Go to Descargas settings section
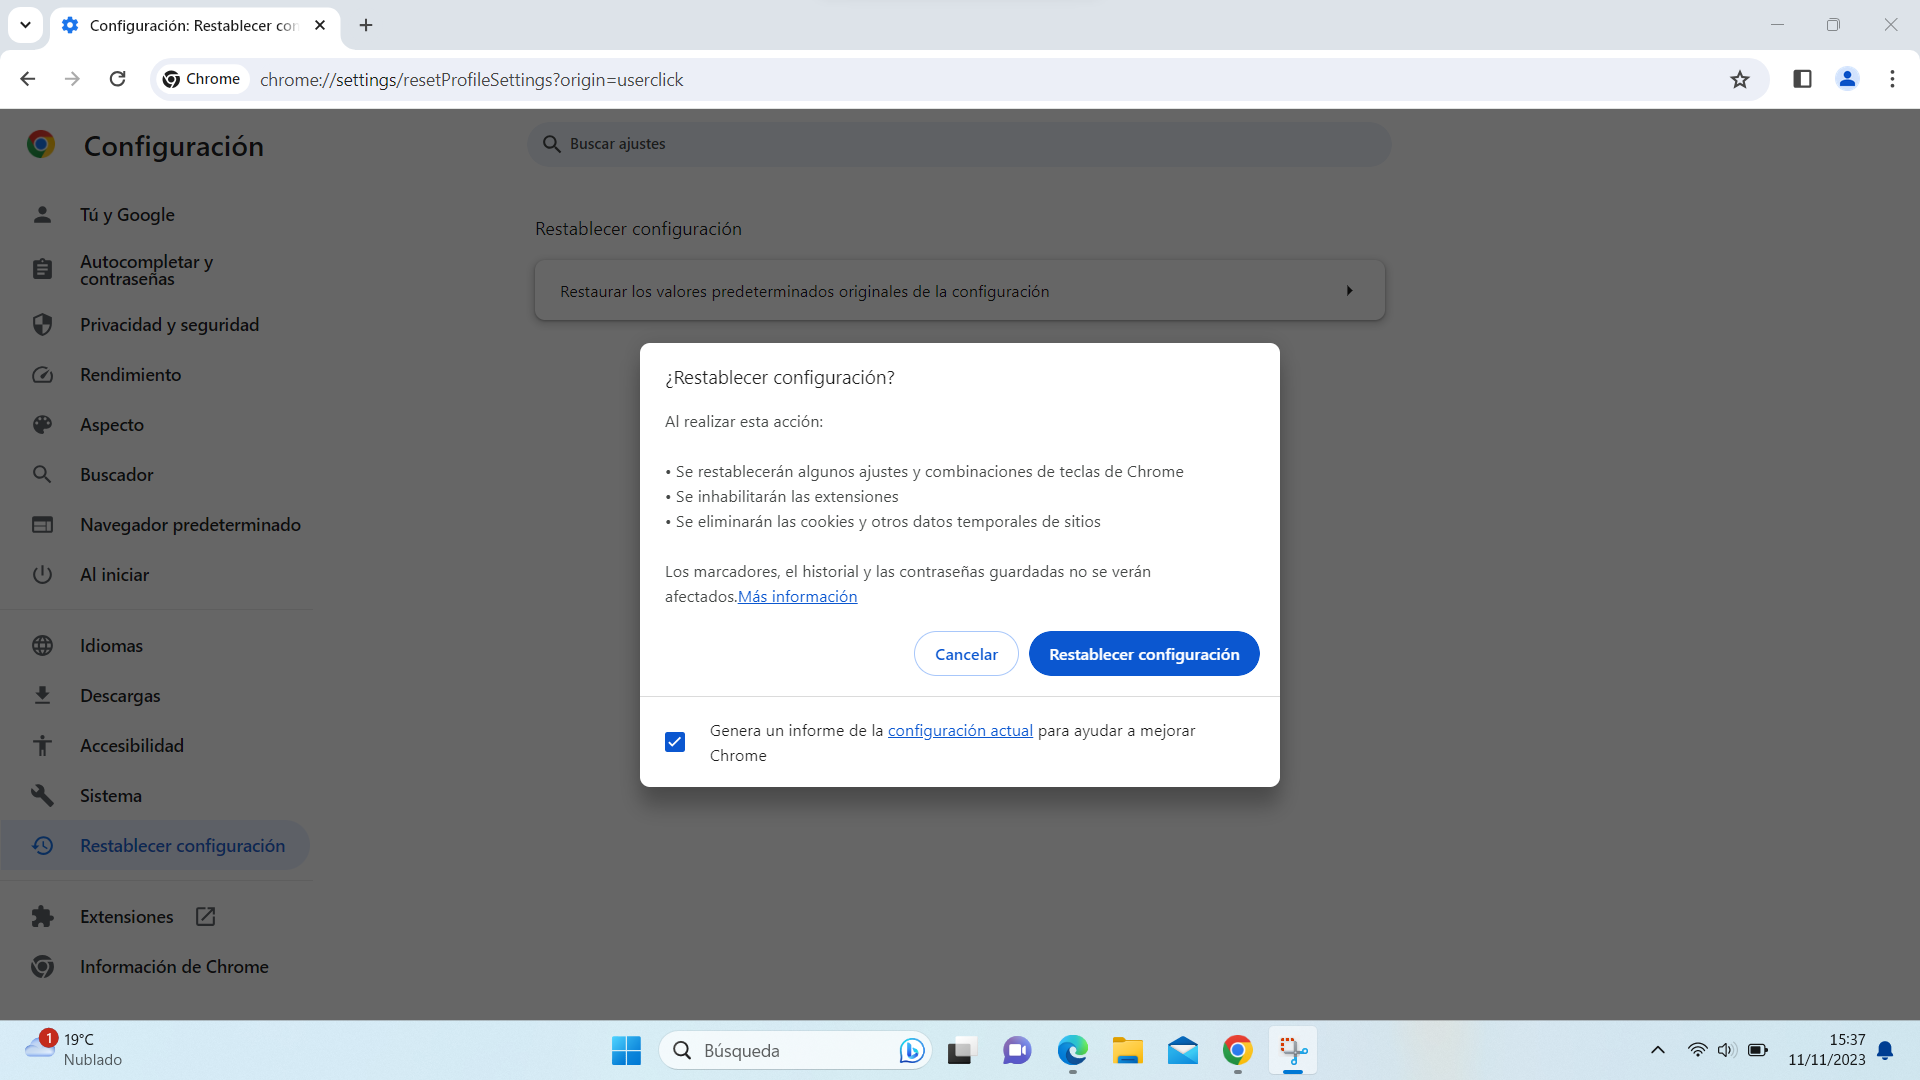The height and width of the screenshot is (1080, 1920). coord(120,696)
